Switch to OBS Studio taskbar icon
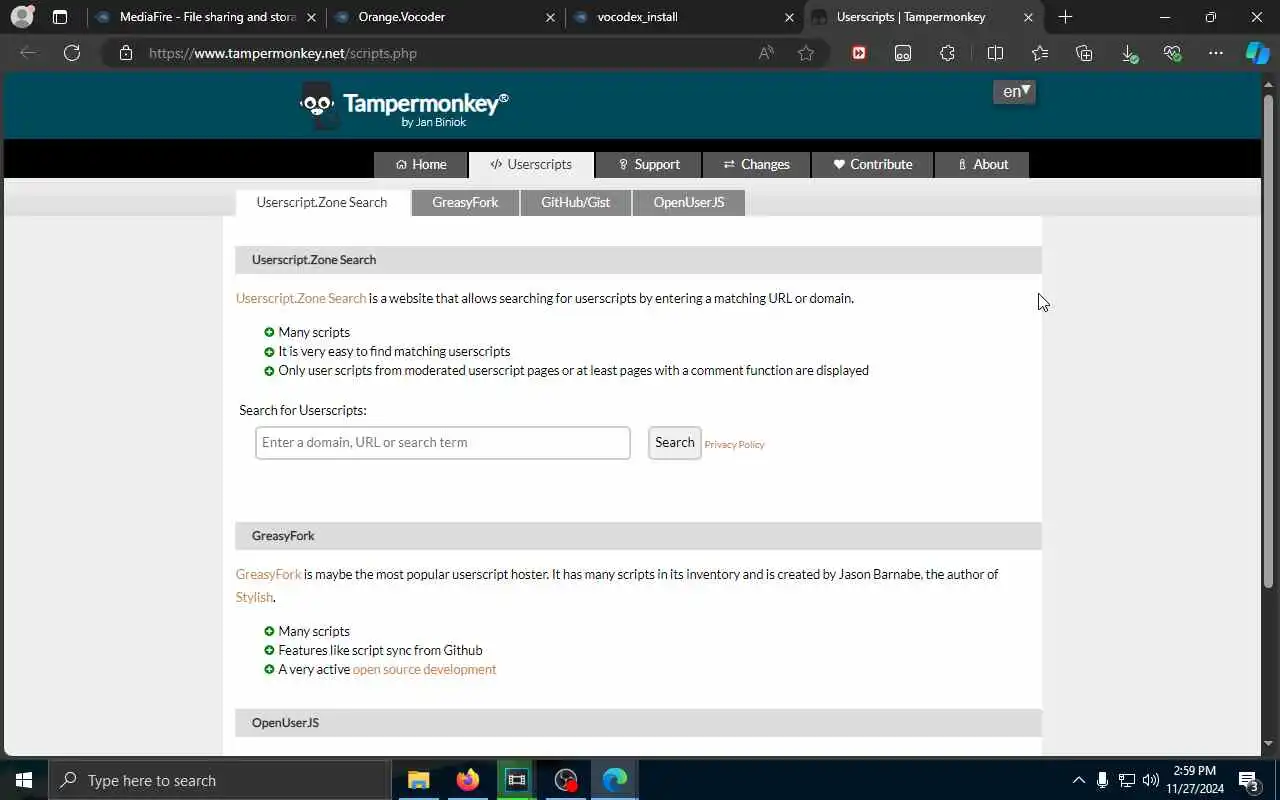The image size is (1280, 800). (566, 780)
